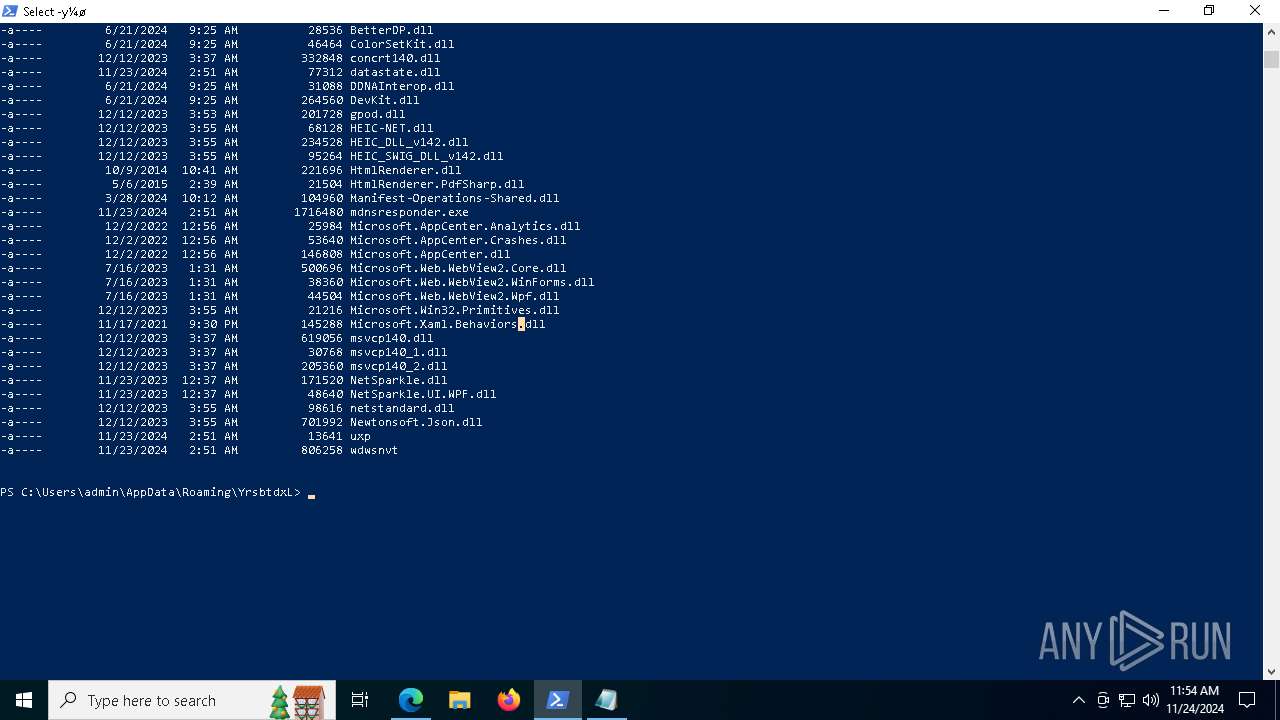Image resolution: width=1280 pixels, height=720 pixels.
Task: Click Microsoft.Web.WebView2.Wpf.dll entry
Action: 454,296
